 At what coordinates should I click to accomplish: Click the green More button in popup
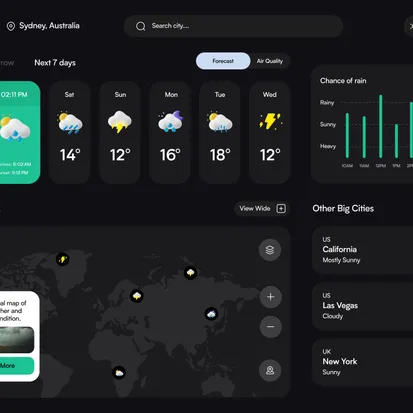point(17,366)
